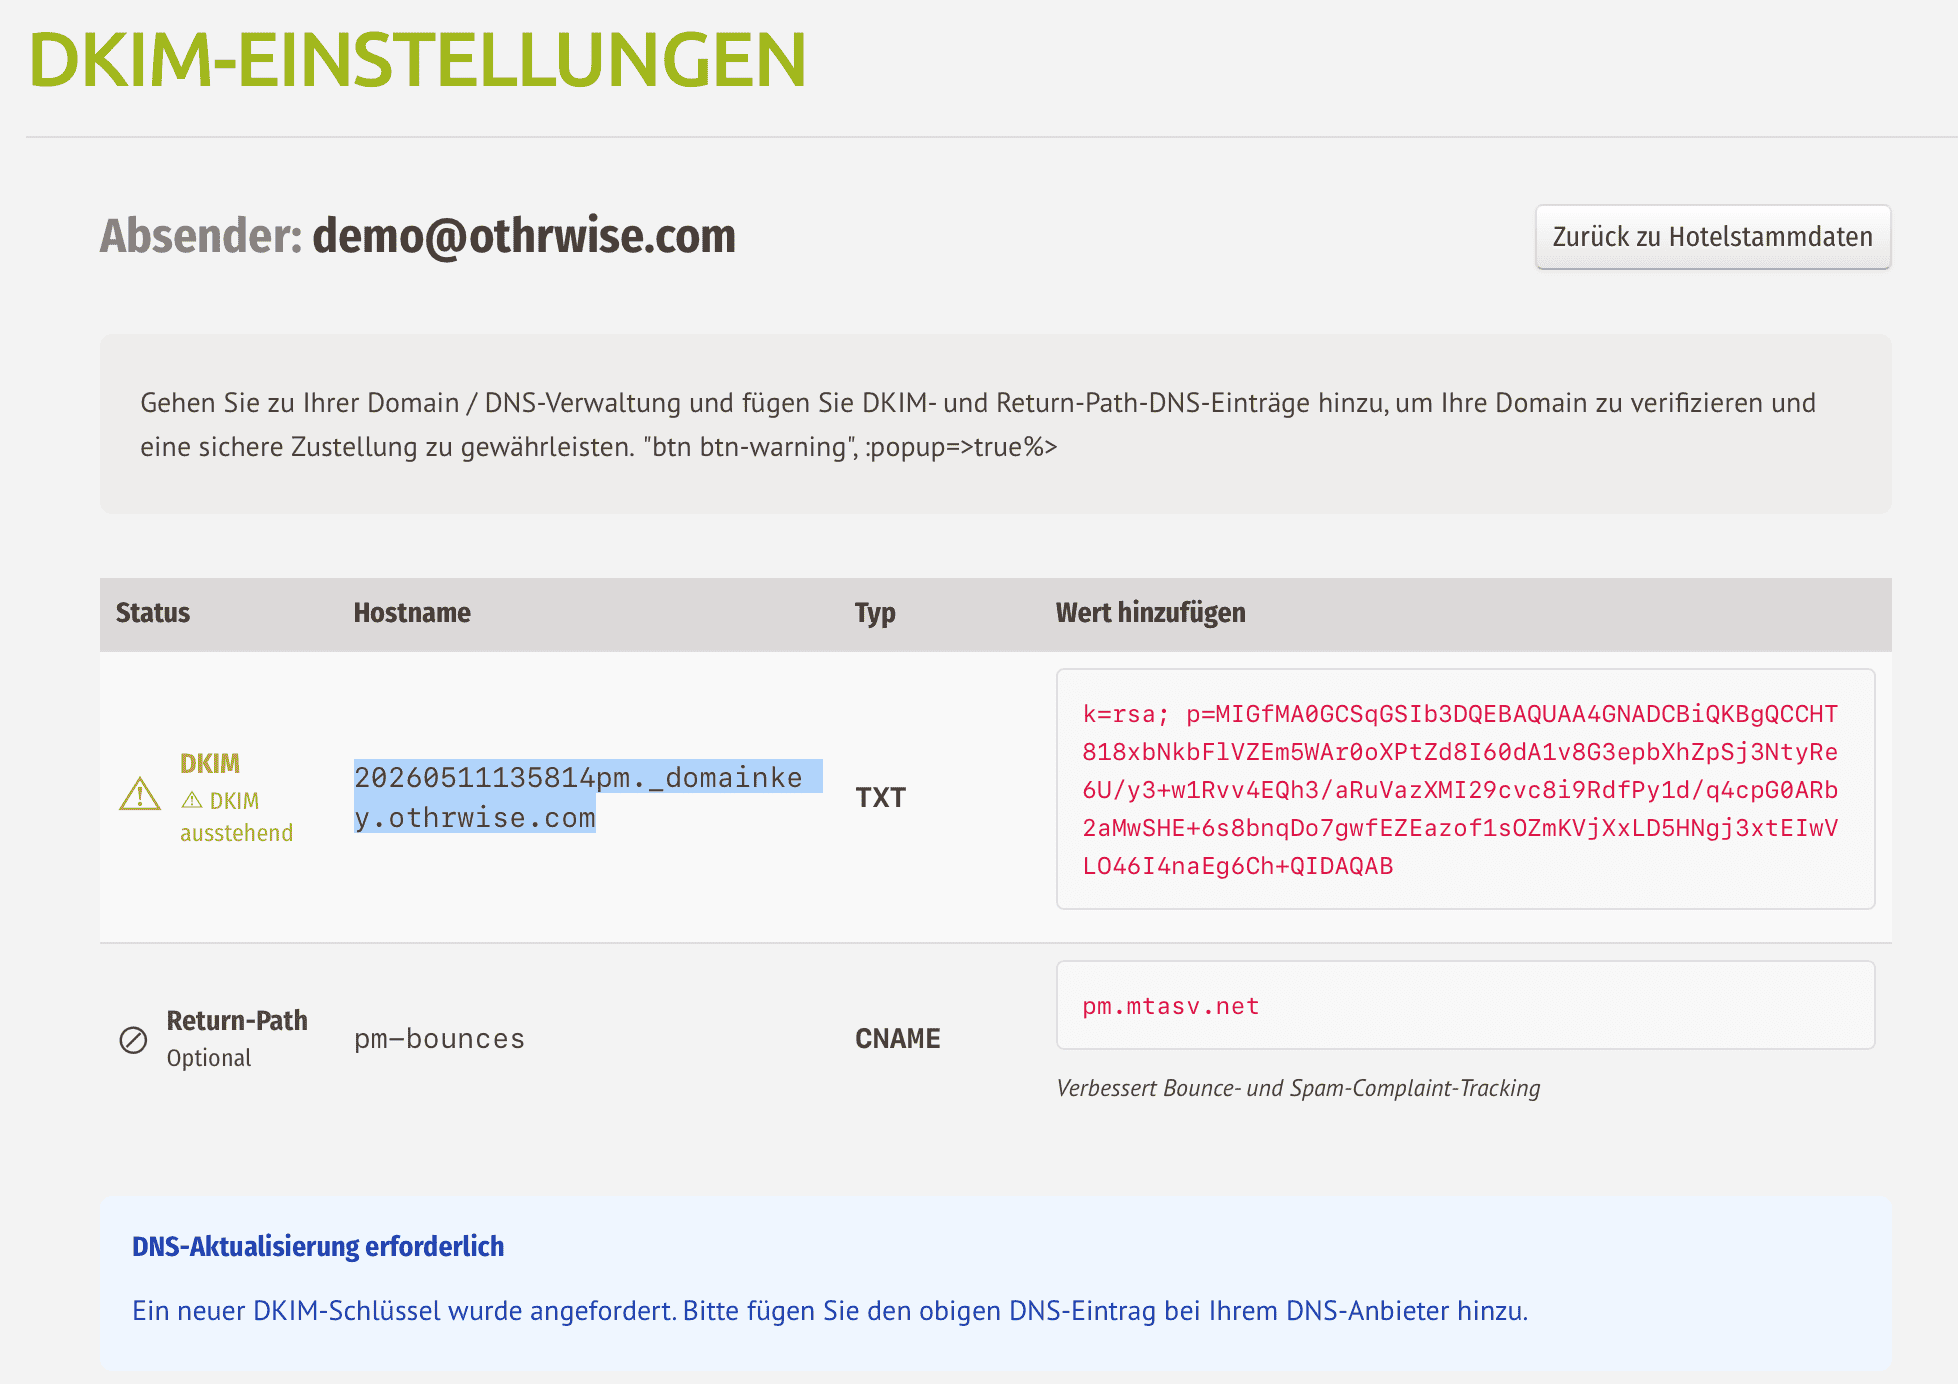Screen dimensions: 1958x1384
Task: Click the DKIM TXT value box starting k=rsa
Action: tap(1465, 789)
